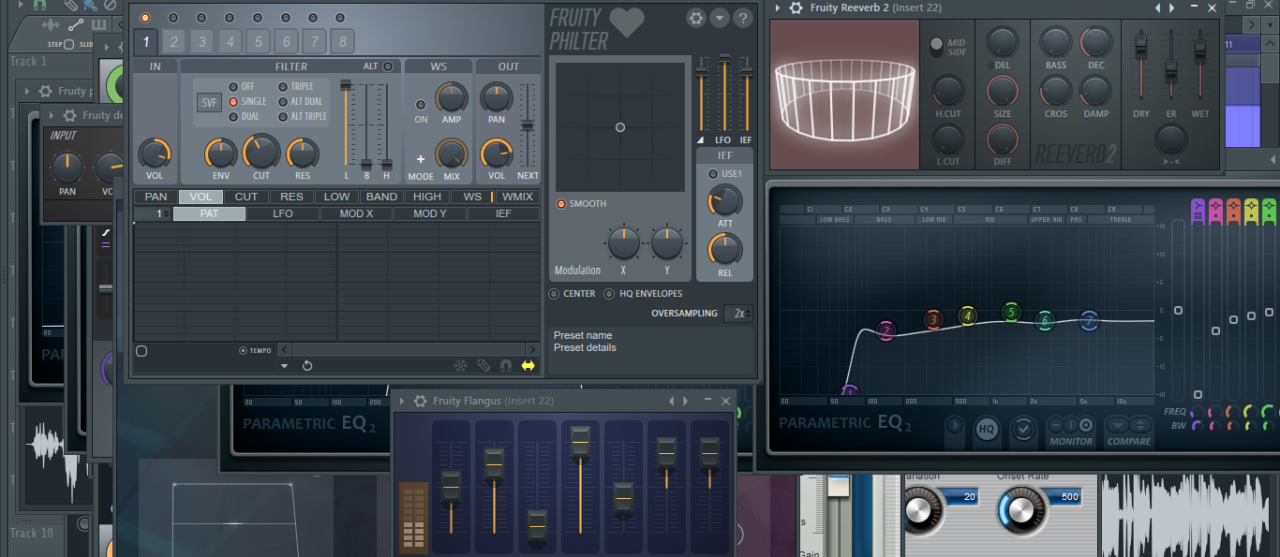Click the HQ button in Parametric EQ 2
The height and width of the screenshot is (557, 1280).
pyautogui.click(x=986, y=429)
